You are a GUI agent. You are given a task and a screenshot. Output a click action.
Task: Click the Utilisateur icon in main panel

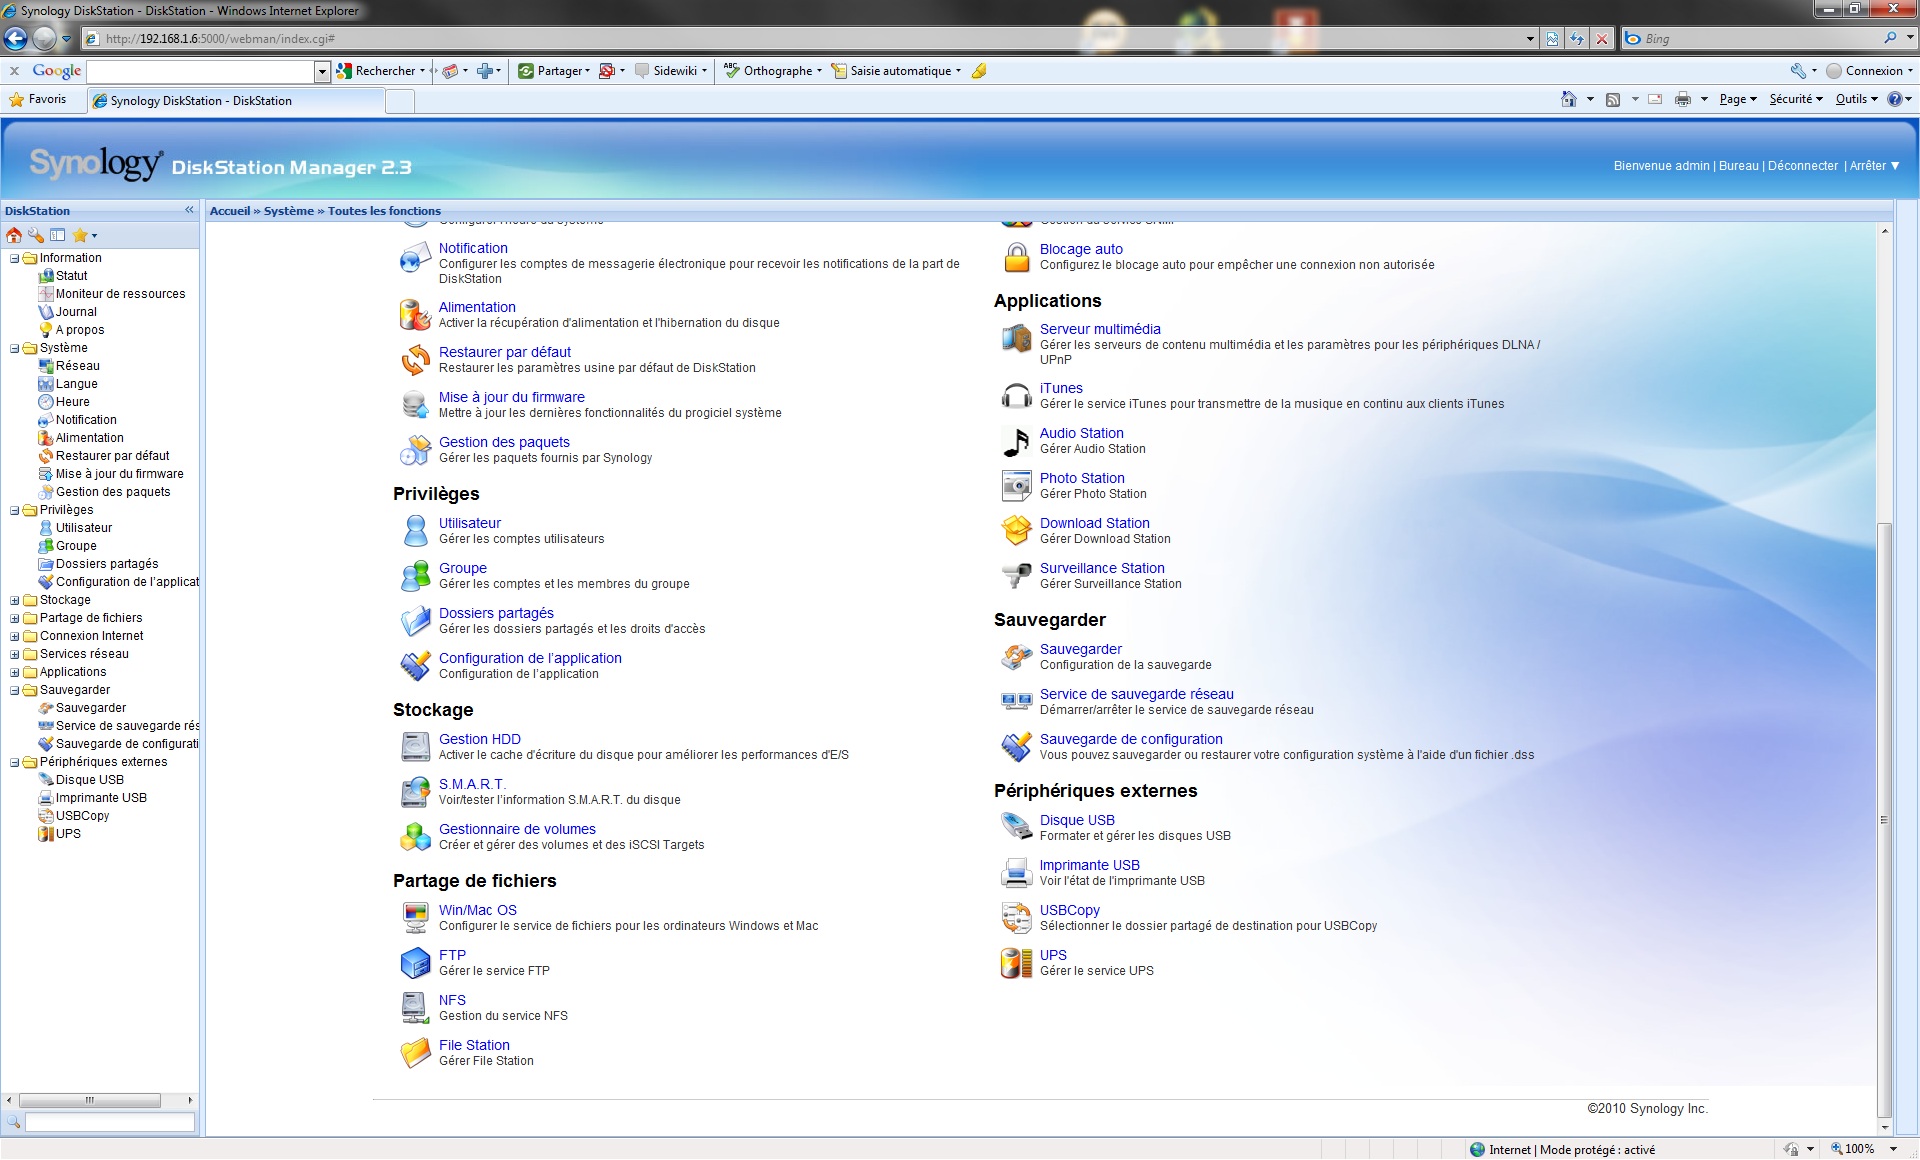coord(415,530)
